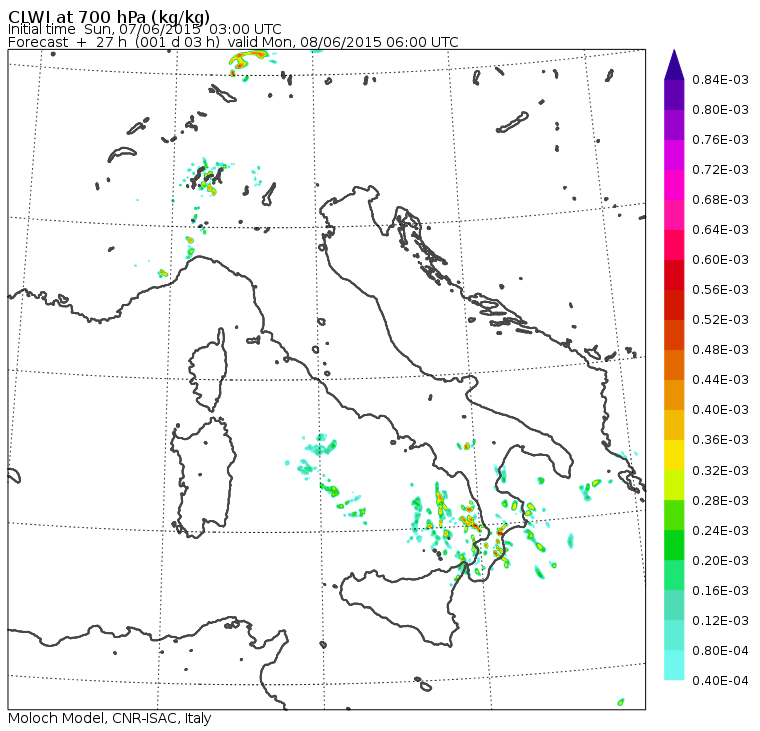The width and height of the screenshot is (760, 731).
Task: Click the 0.60E-03 colorbar label
Action: pyautogui.click(x=720, y=260)
